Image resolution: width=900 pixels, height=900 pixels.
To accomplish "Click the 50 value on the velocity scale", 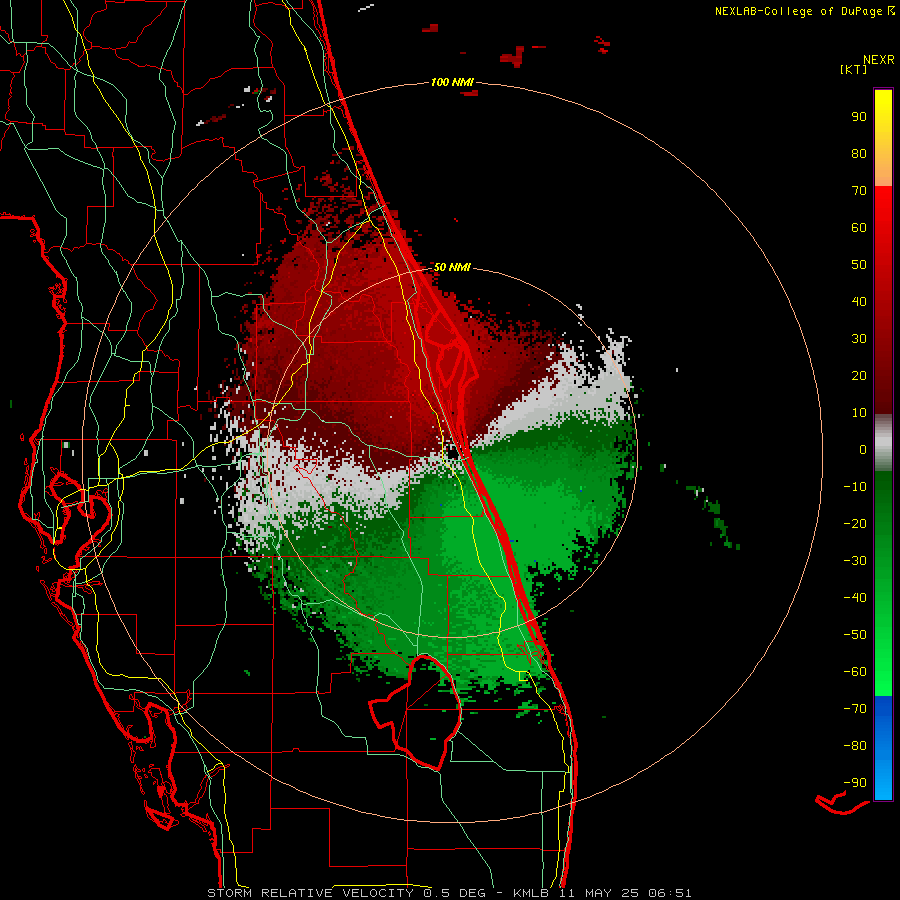I will 859,265.
